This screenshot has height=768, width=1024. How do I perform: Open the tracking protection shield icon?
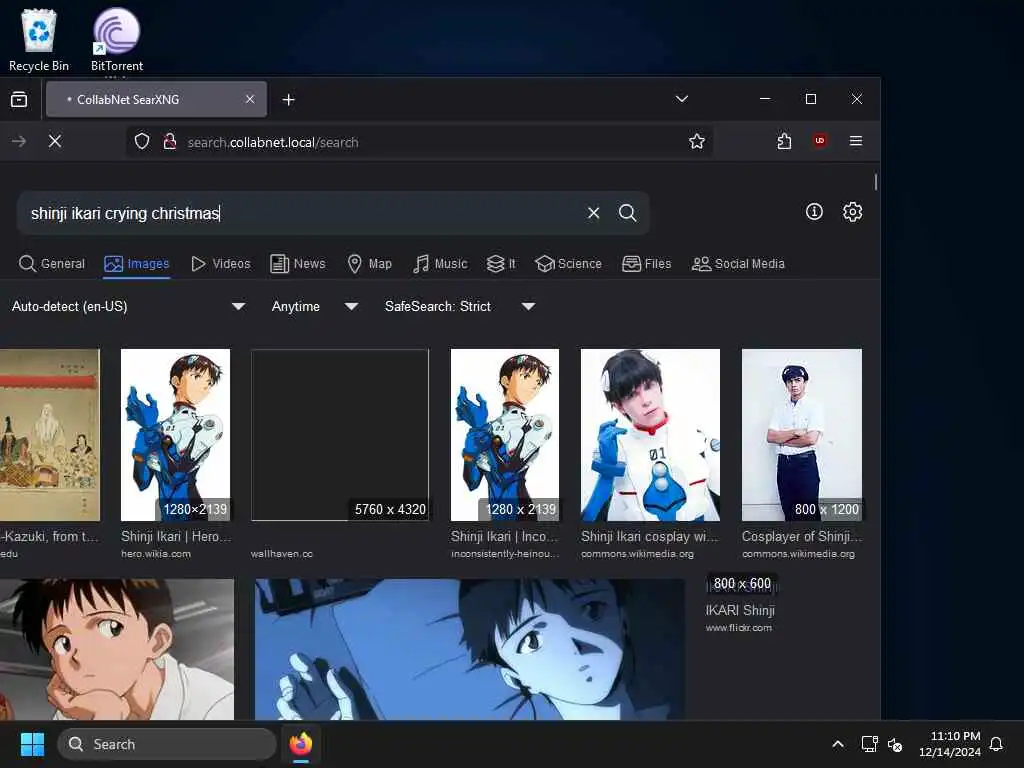[x=142, y=141]
